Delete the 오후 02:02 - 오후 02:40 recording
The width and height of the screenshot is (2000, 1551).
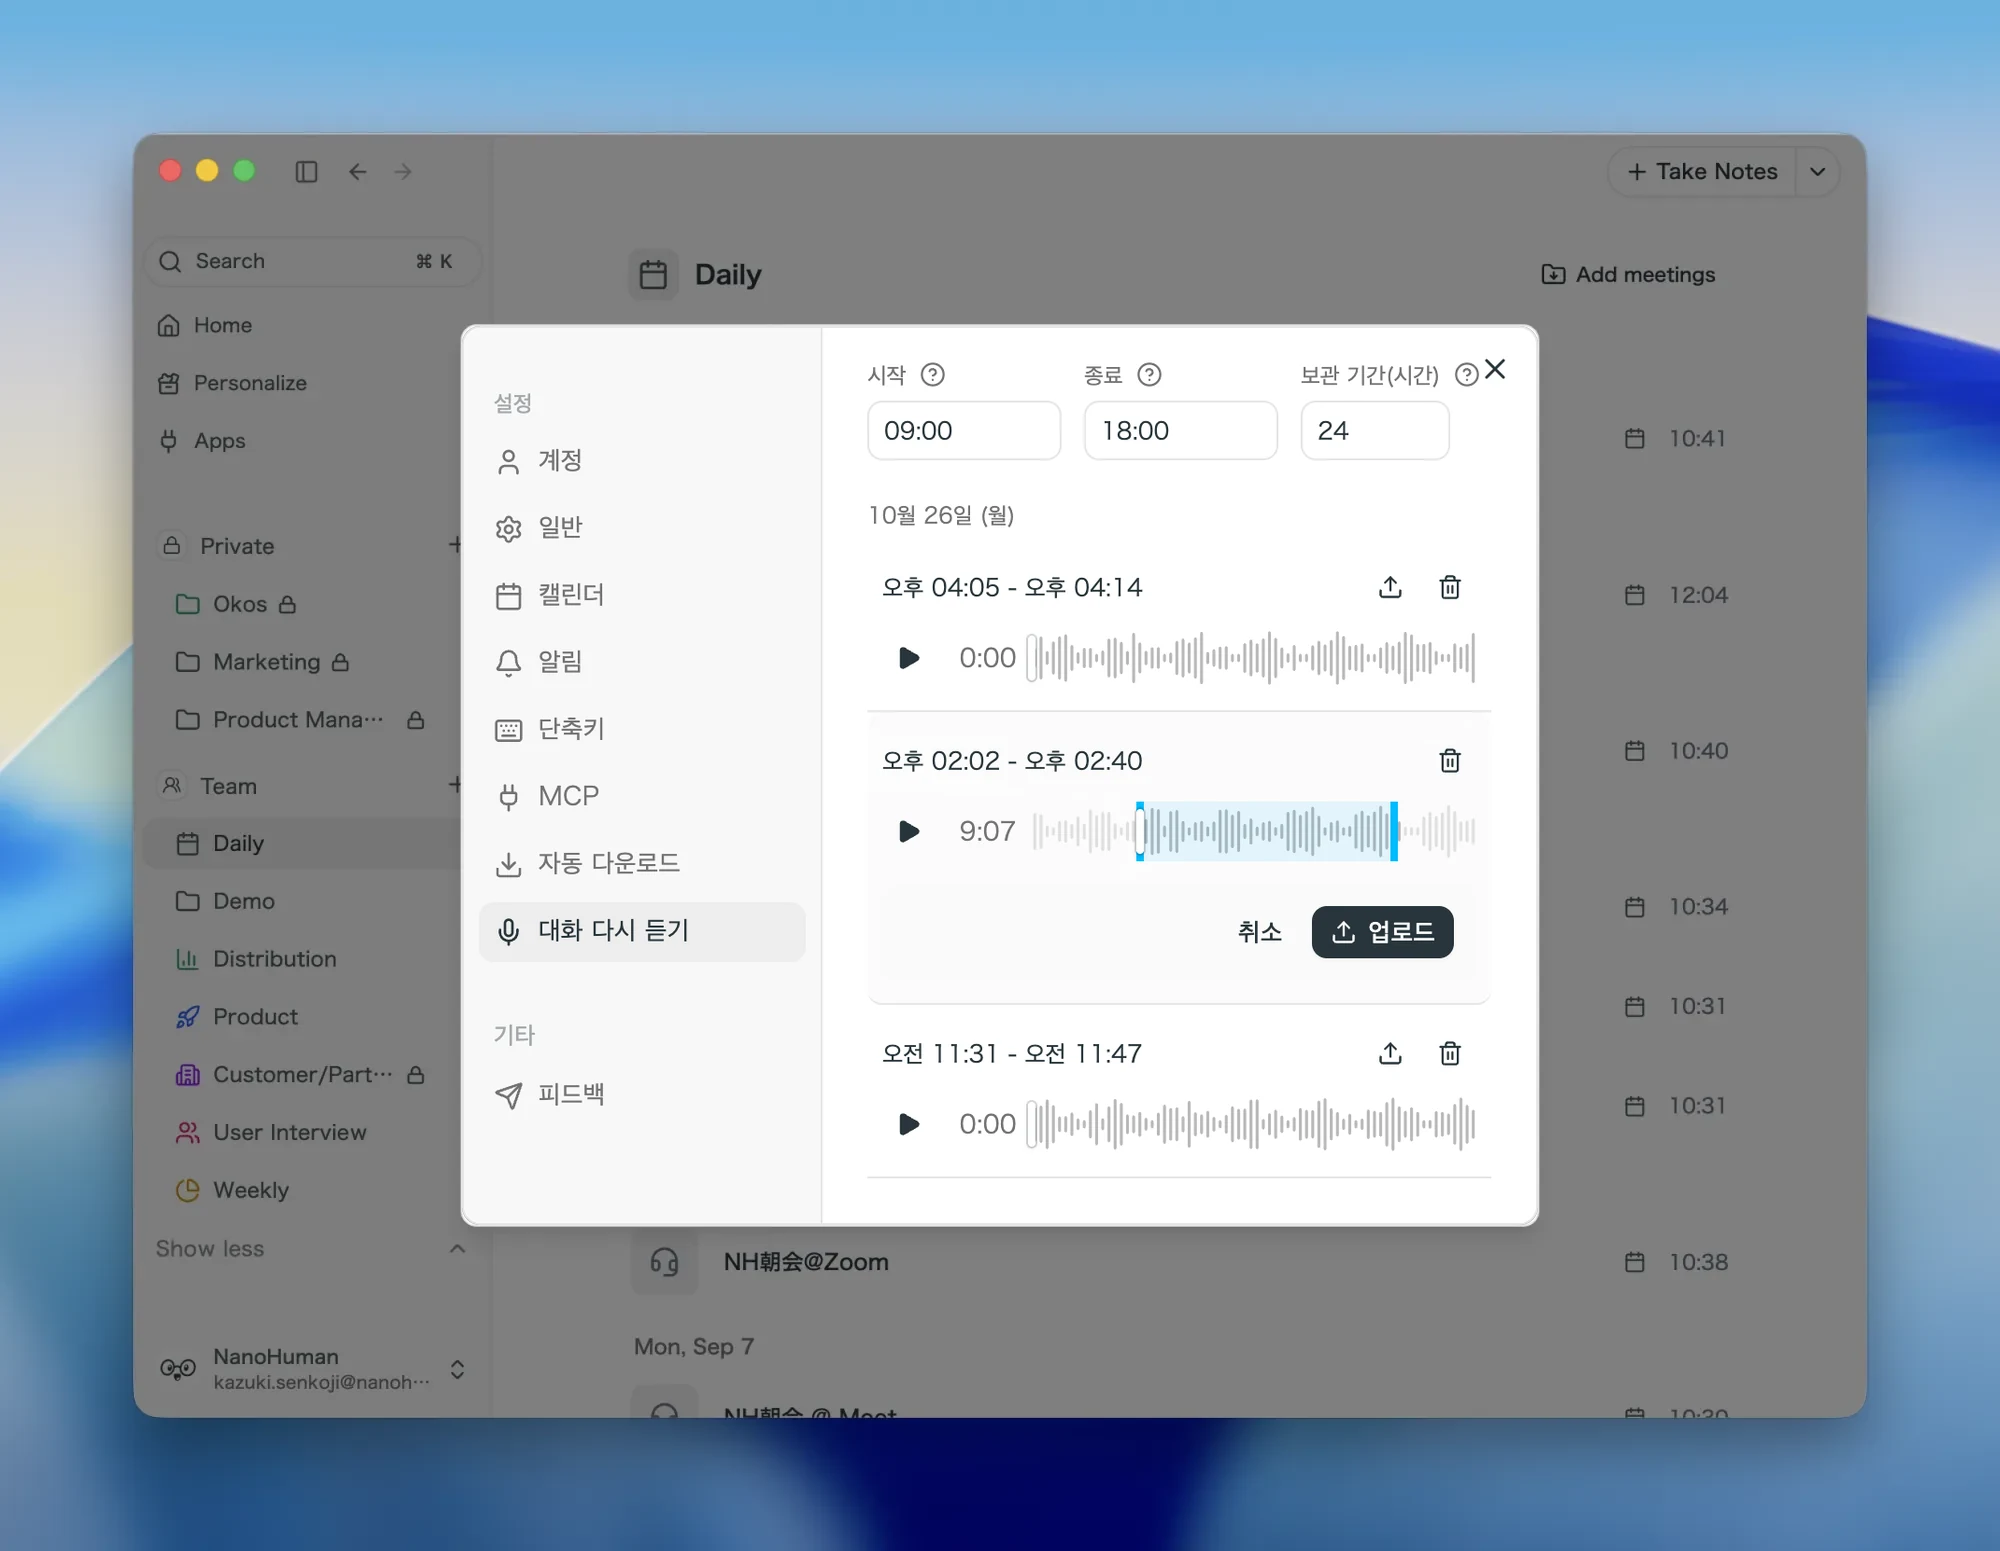1450,761
